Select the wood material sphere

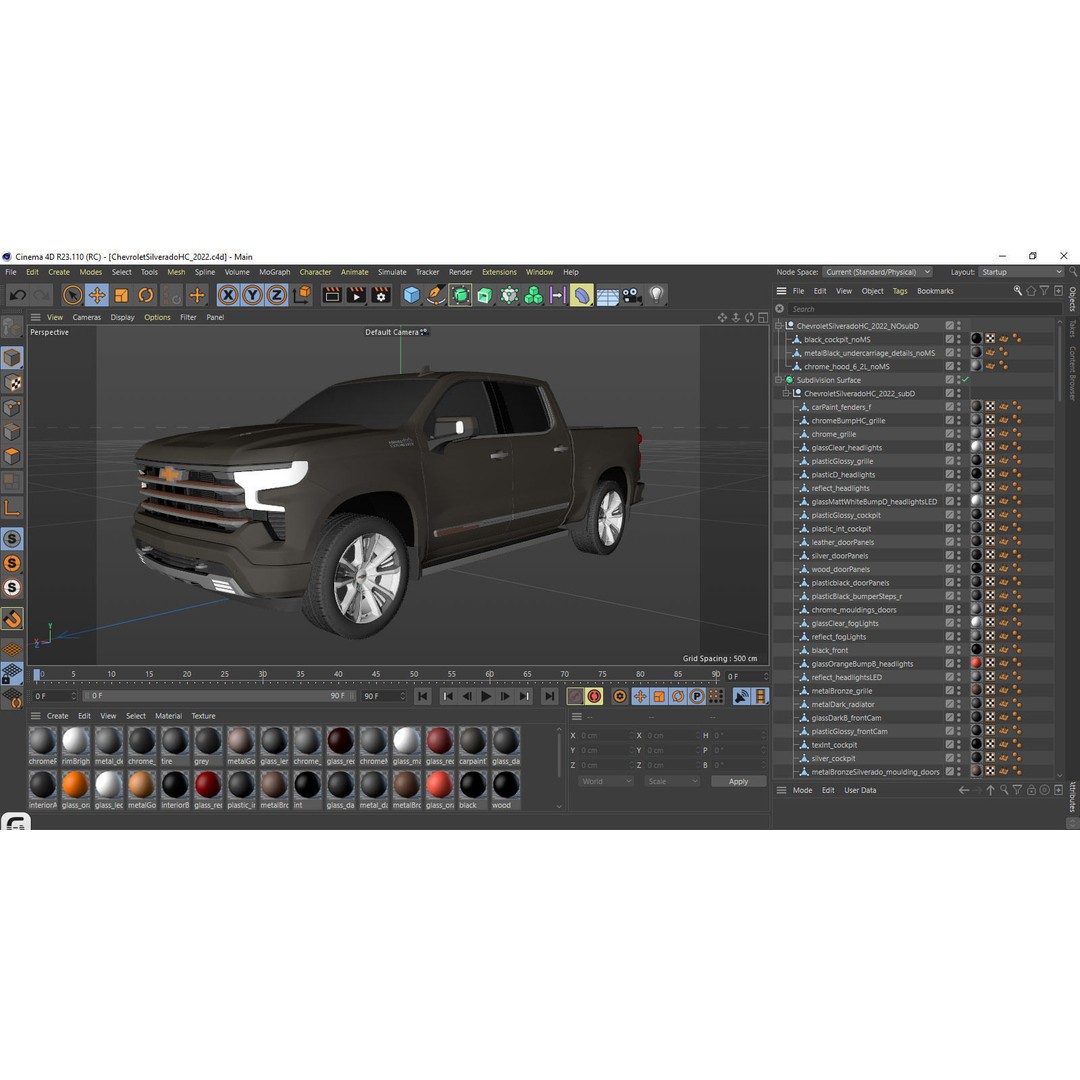(506, 785)
